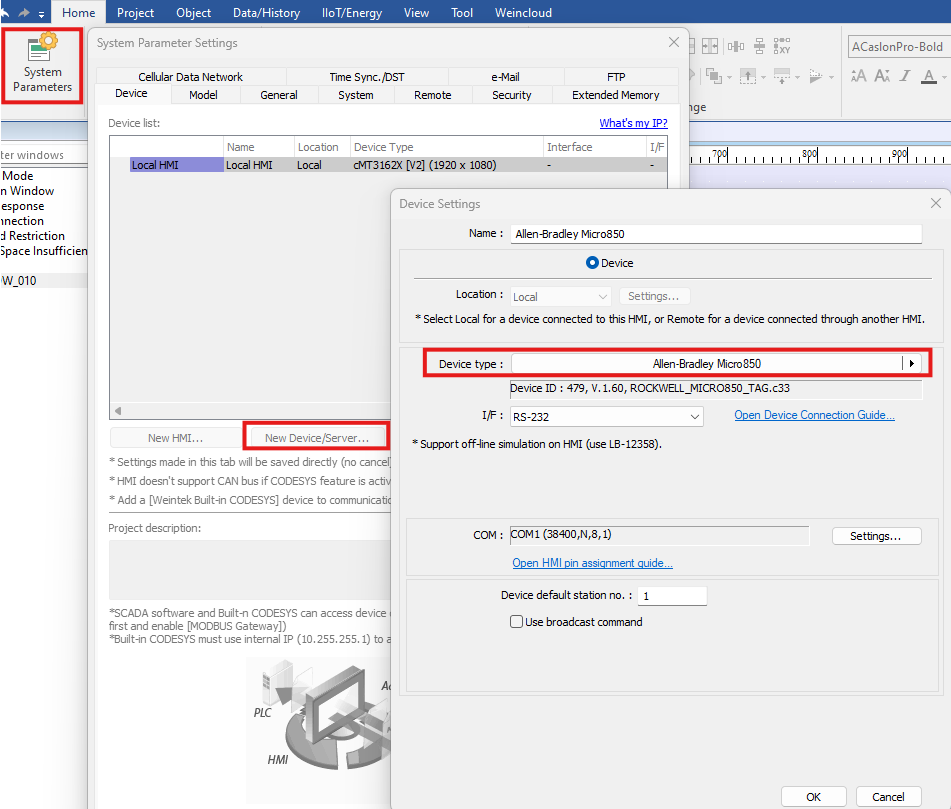Click the Location Settings... button
Viewport: 951px width, 809px height.
tap(653, 296)
